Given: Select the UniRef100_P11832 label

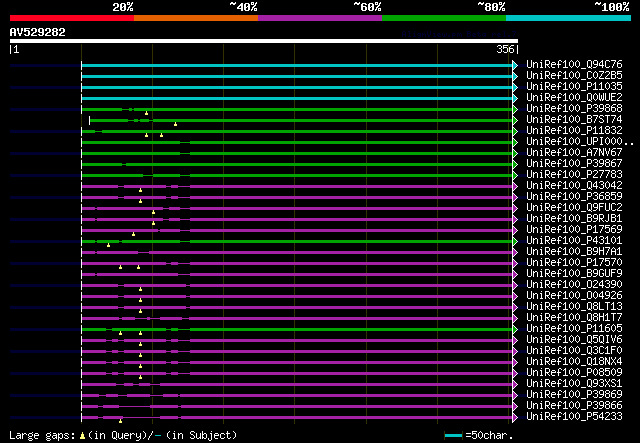Looking at the screenshot, I should click(x=574, y=131).
